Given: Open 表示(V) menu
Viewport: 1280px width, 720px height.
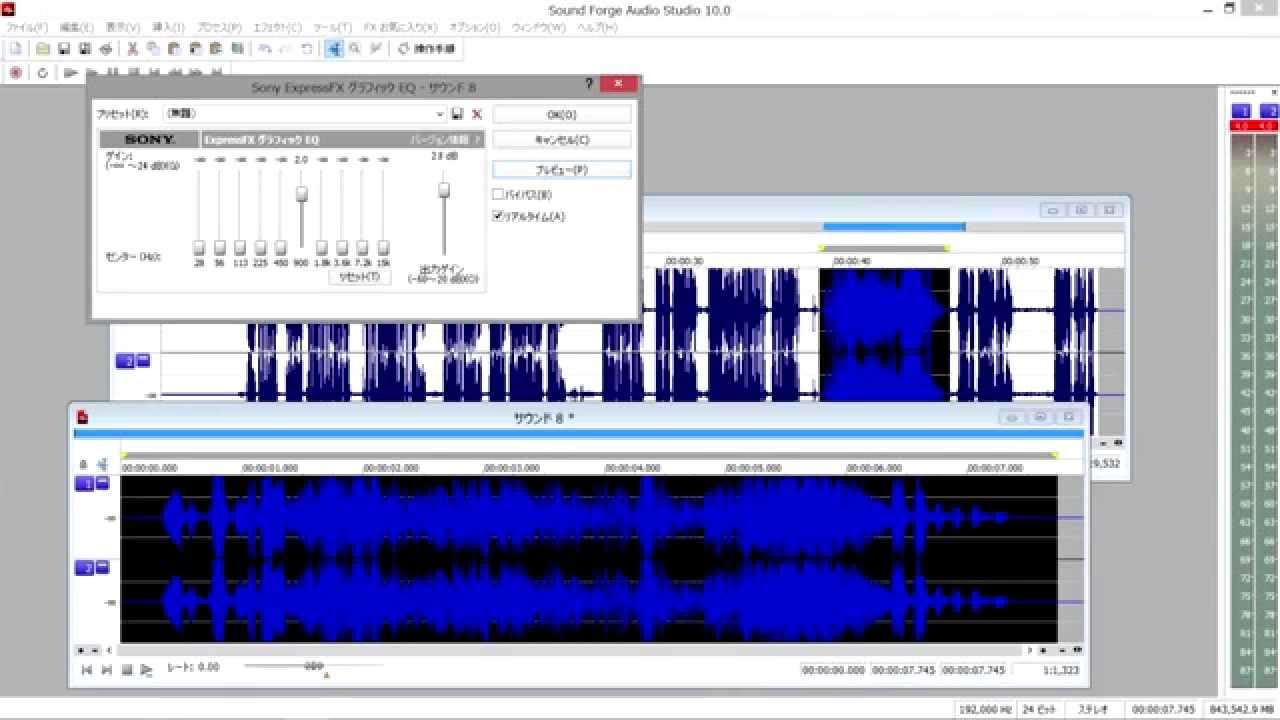Looking at the screenshot, I should point(123,27).
